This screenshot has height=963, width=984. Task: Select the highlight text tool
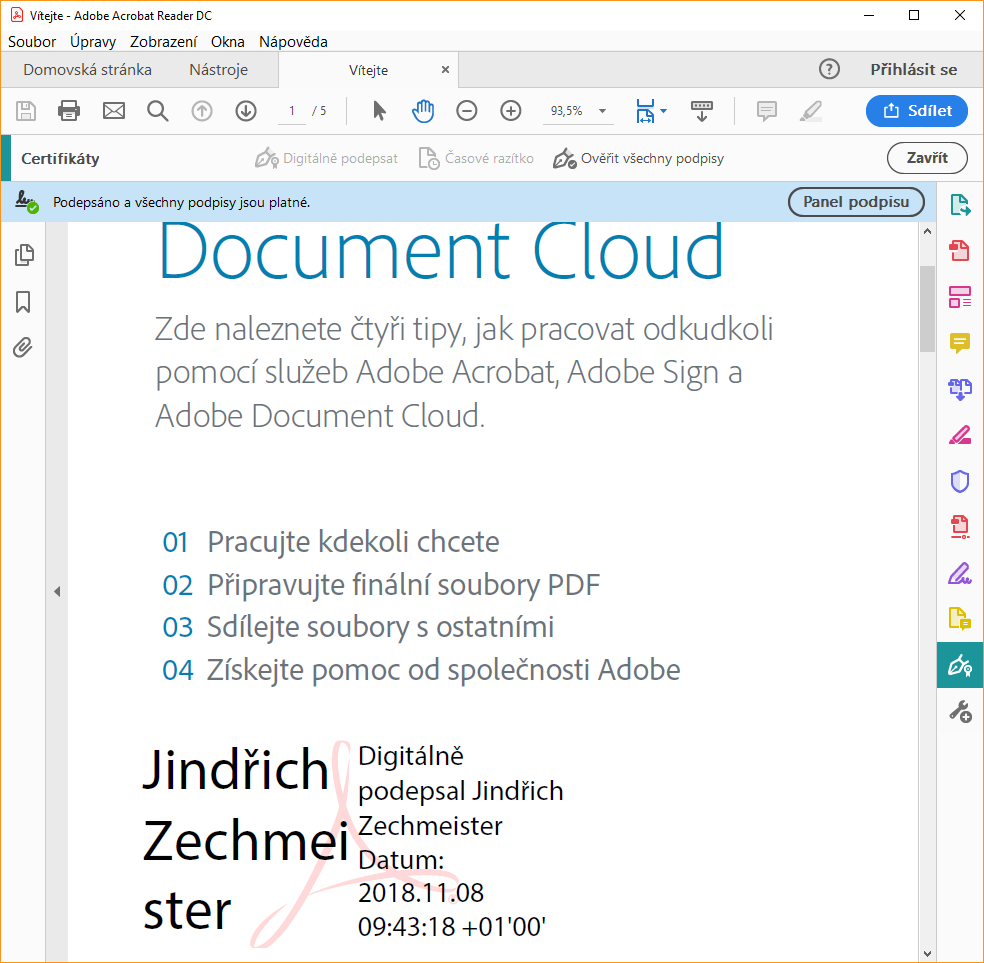click(x=811, y=111)
